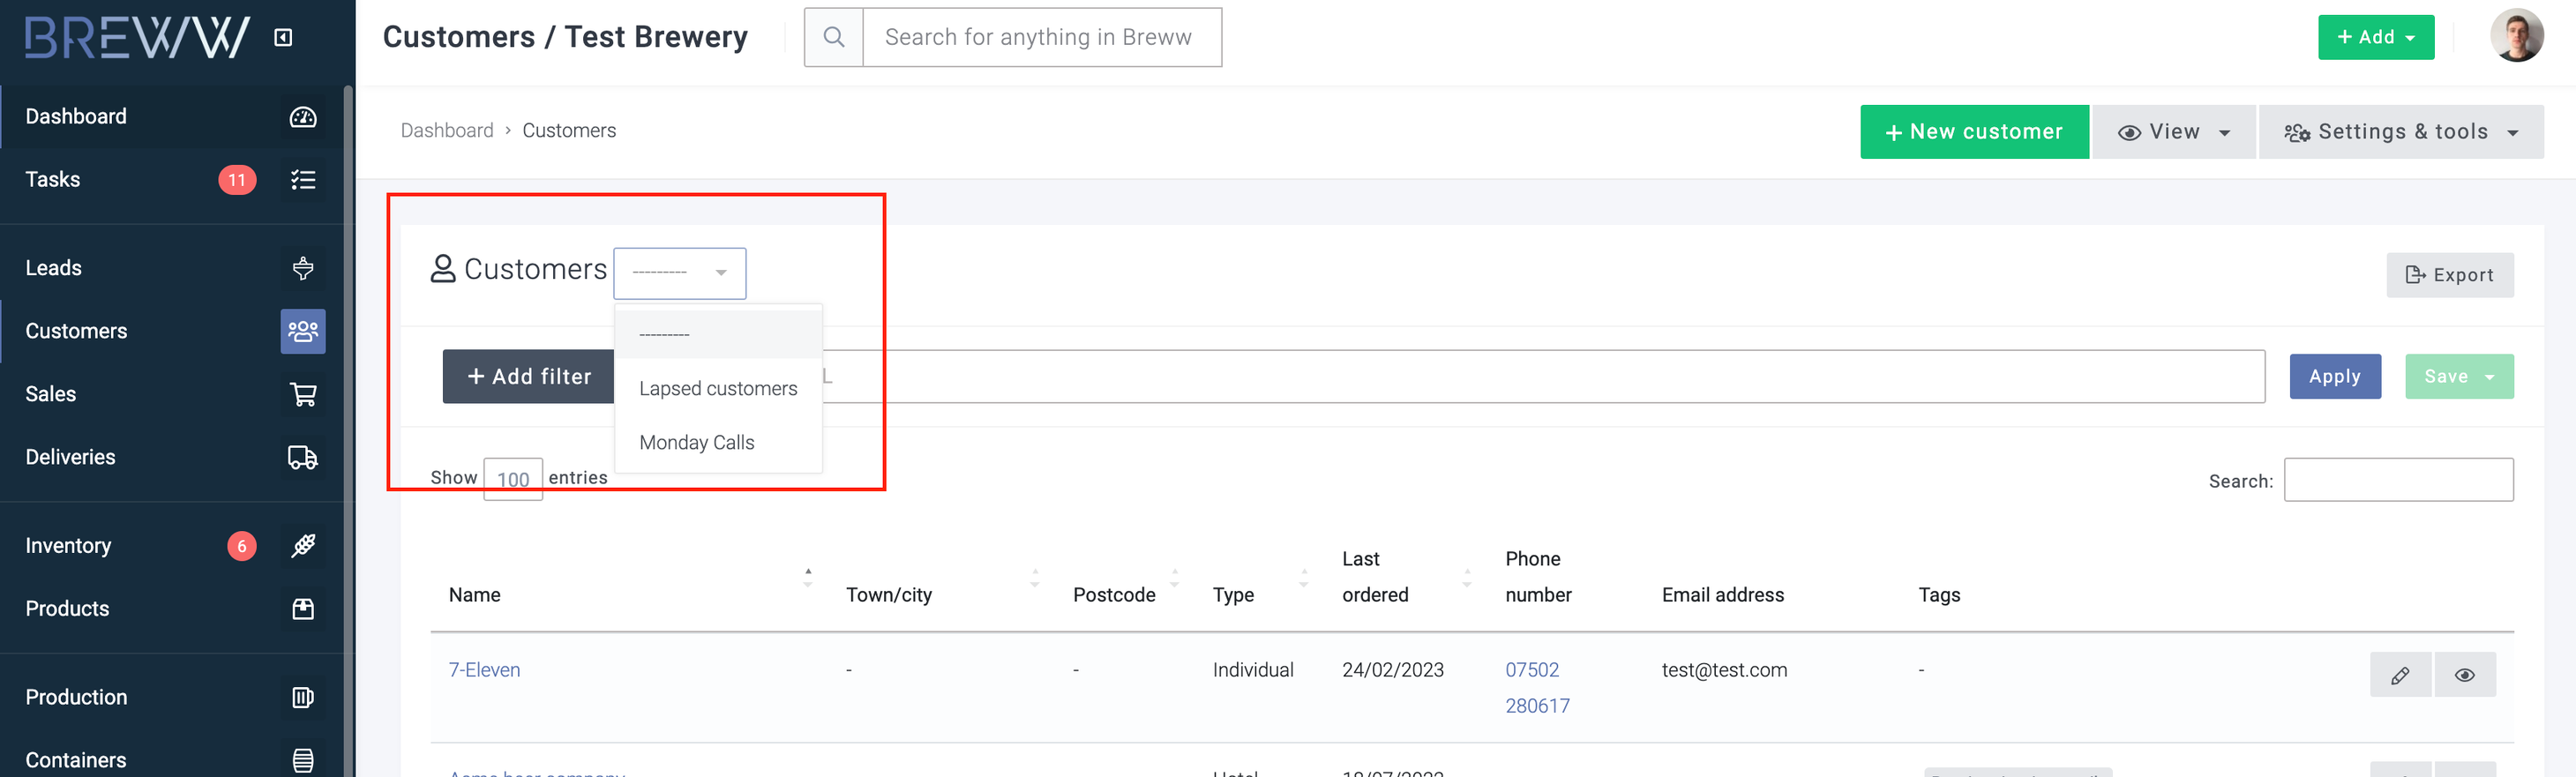Click the Production beer mug icon
The image size is (2576, 777).
point(303,697)
